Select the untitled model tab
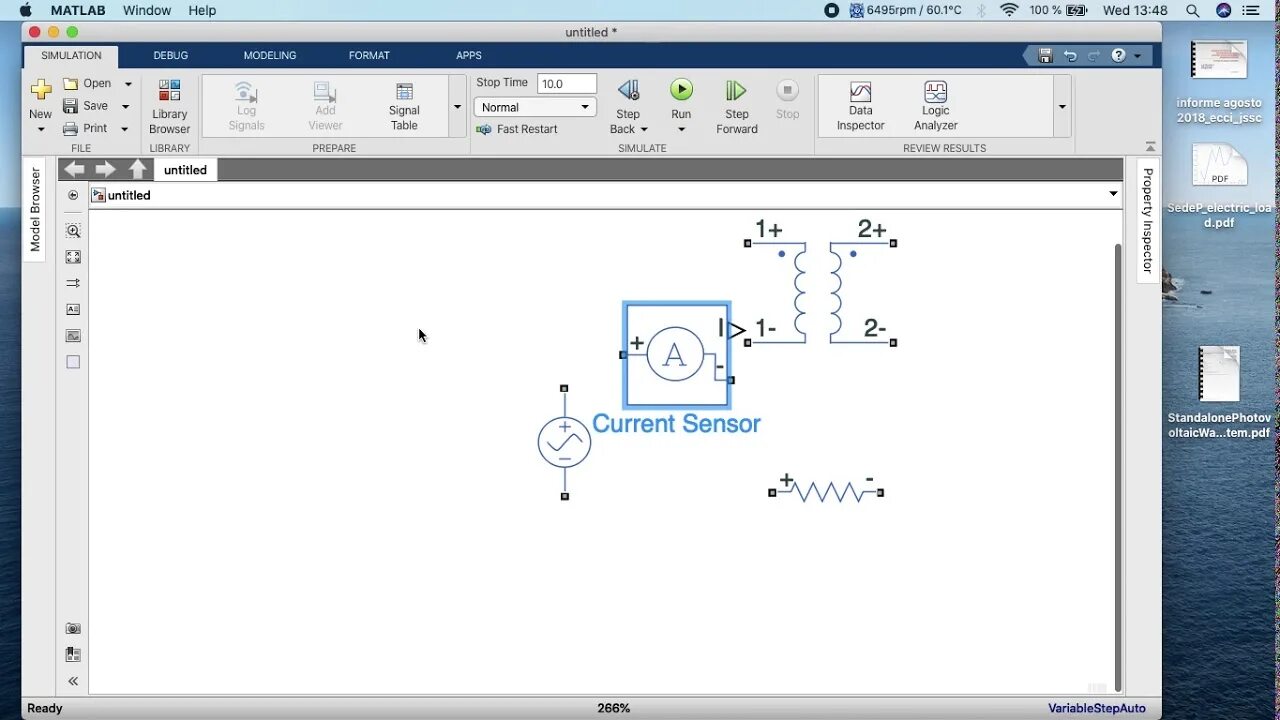Viewport: 1280px width, 720px height. point(185,170)
